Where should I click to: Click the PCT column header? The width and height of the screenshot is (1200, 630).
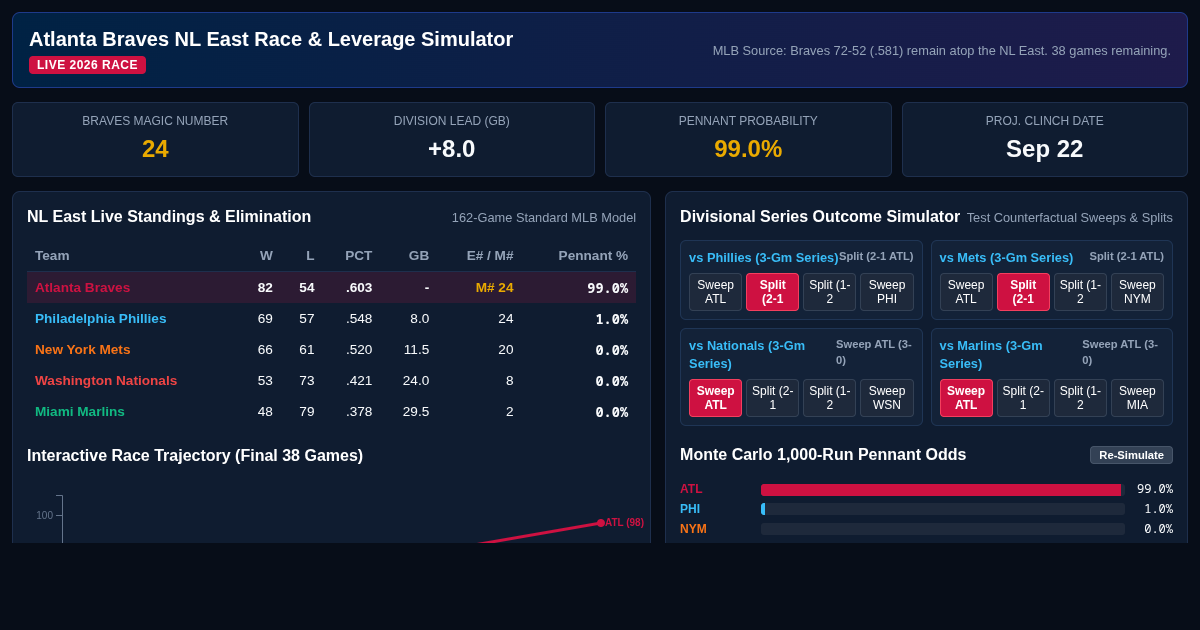(358, 255)
